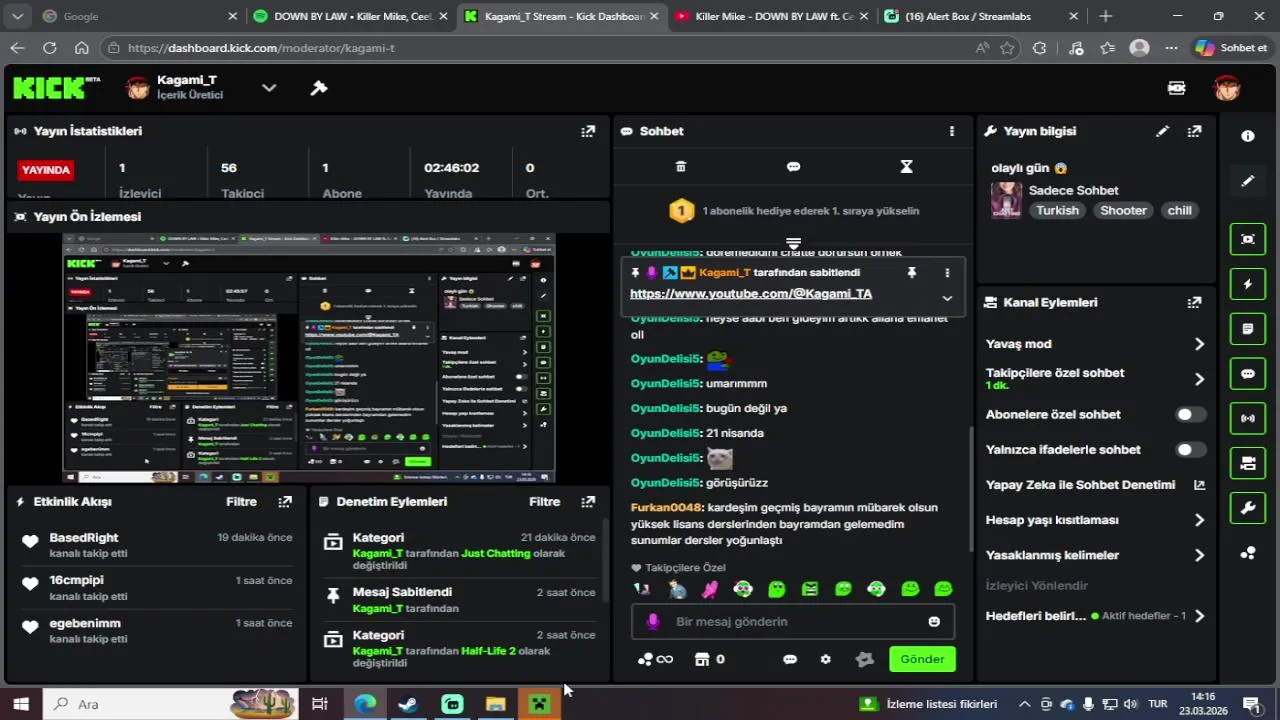Click the Shooter tag

pyautogui.click(x=1123, y=210)
